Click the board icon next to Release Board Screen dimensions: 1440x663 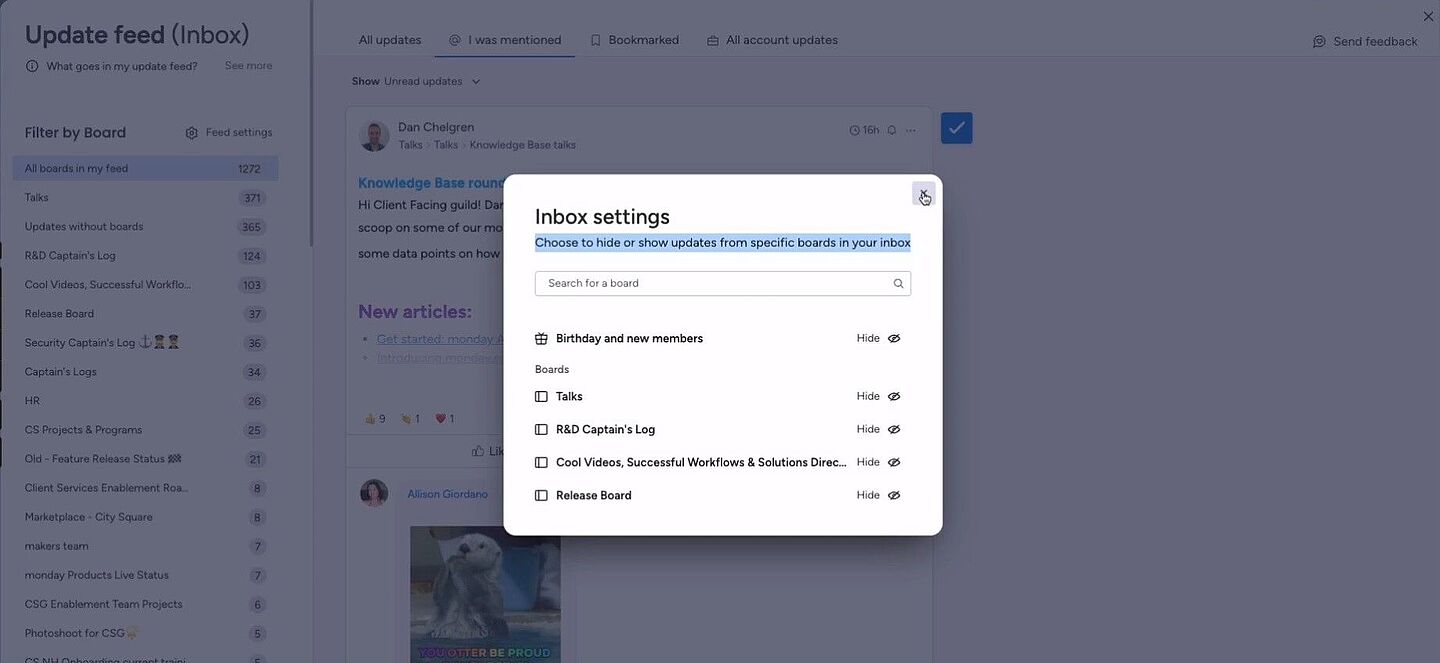tap(541, 495)
